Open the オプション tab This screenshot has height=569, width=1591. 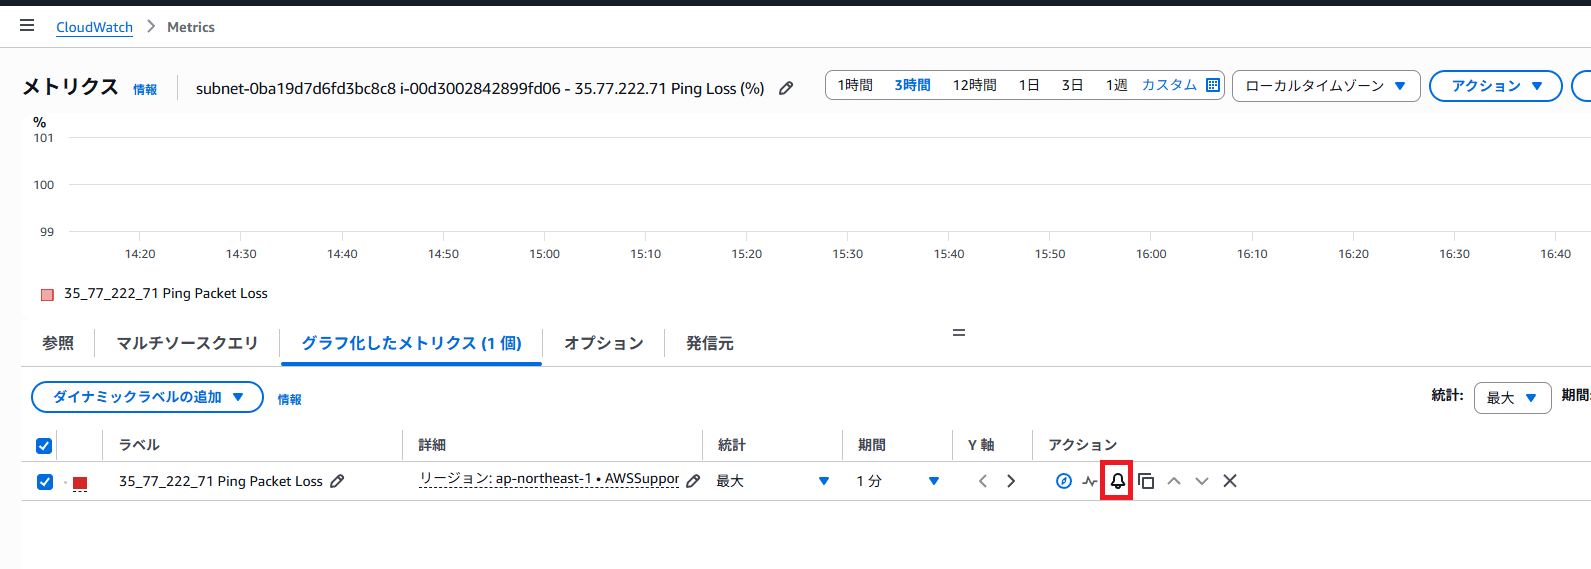tap(604, 343)
